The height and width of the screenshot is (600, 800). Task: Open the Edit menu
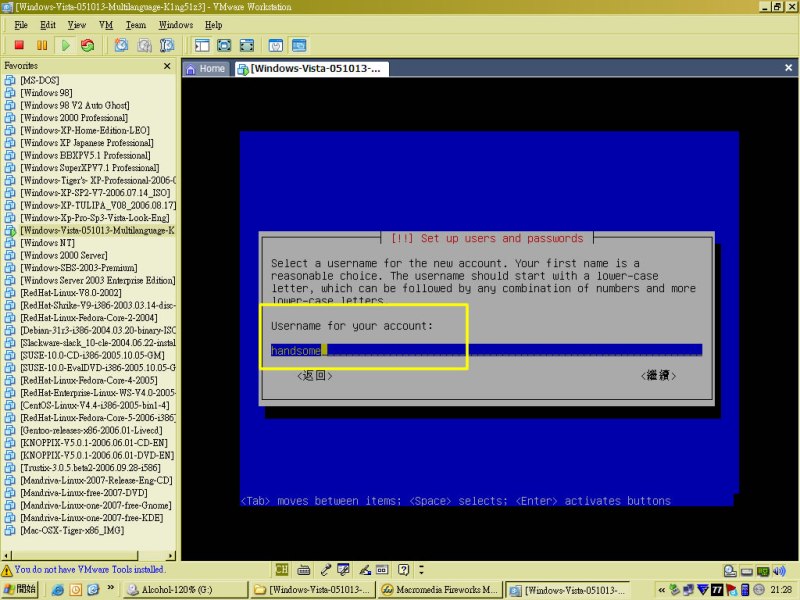(48, 25)
